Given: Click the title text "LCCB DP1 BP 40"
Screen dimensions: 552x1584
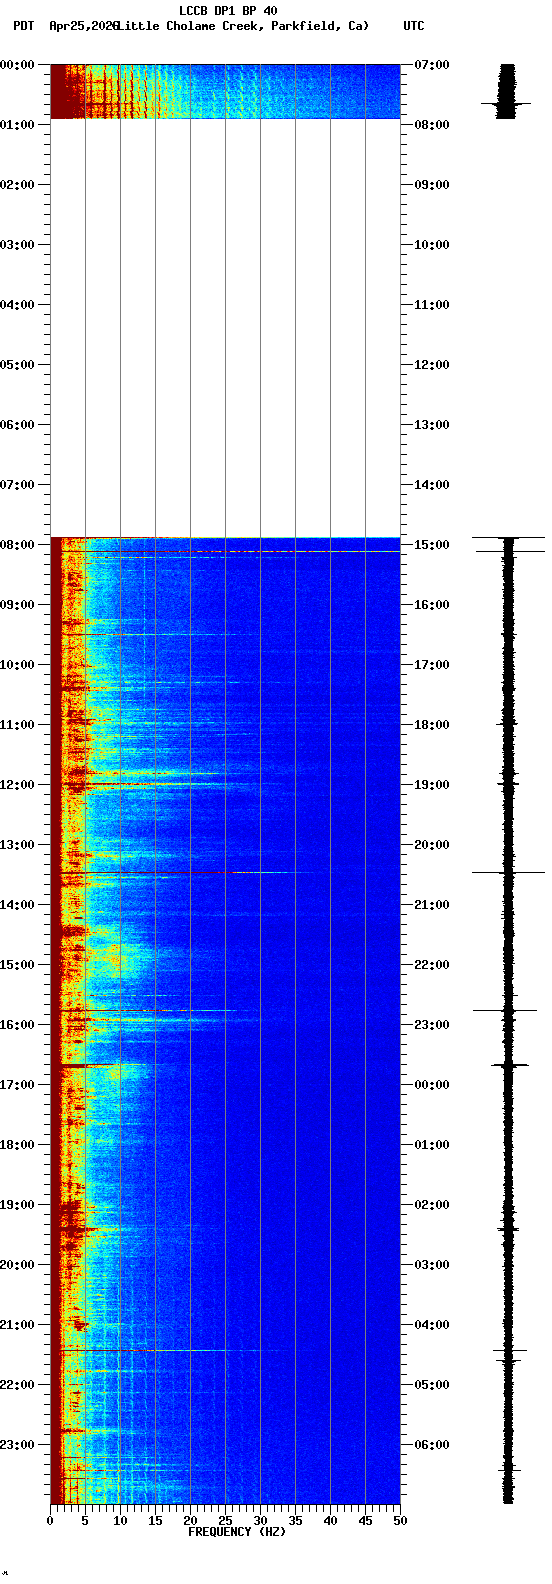Looking at the screenshot, I should pyautogui.click(x=228, y=11).
